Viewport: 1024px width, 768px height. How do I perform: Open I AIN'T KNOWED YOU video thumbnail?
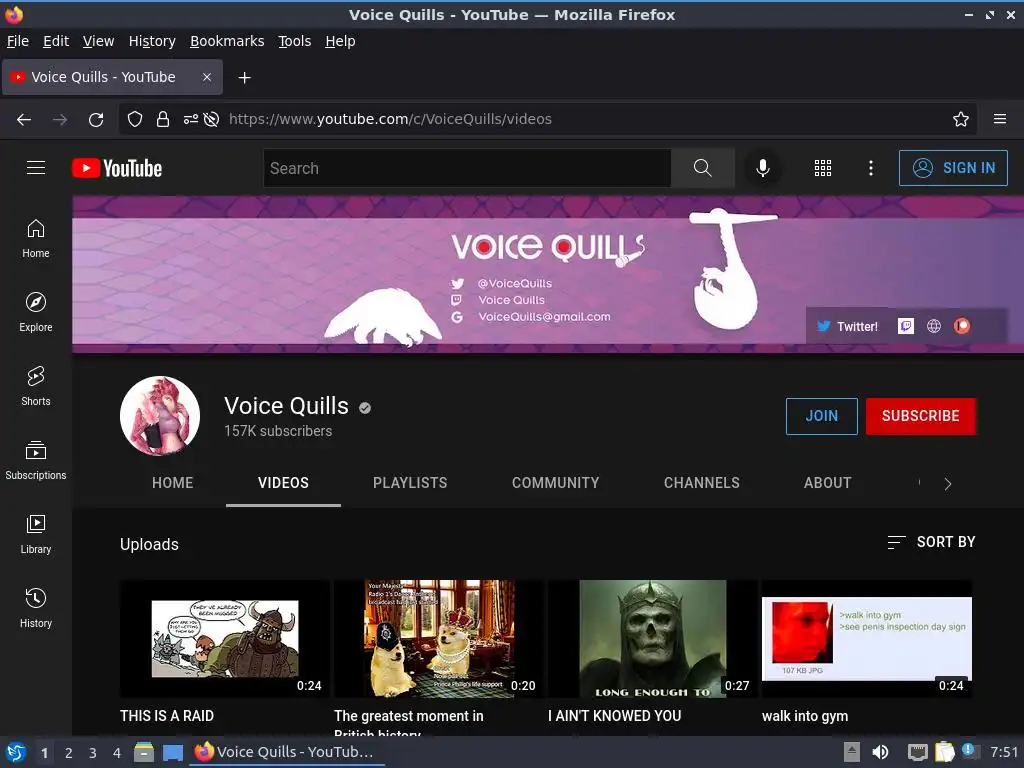(x=652, y=639)
